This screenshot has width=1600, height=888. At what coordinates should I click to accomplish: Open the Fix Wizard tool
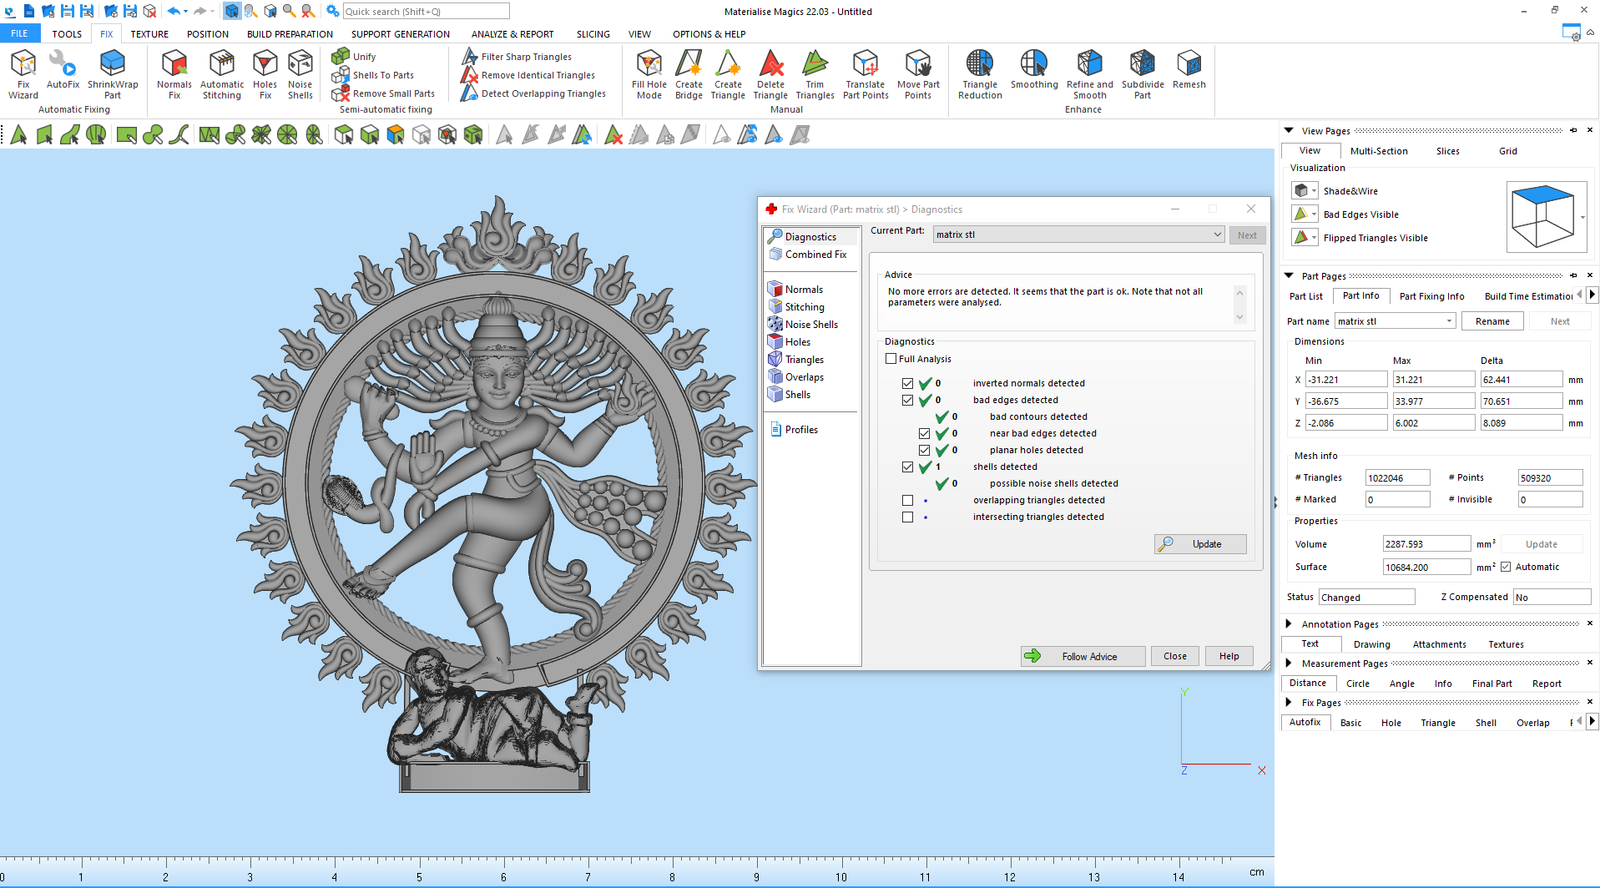(23, 74)
